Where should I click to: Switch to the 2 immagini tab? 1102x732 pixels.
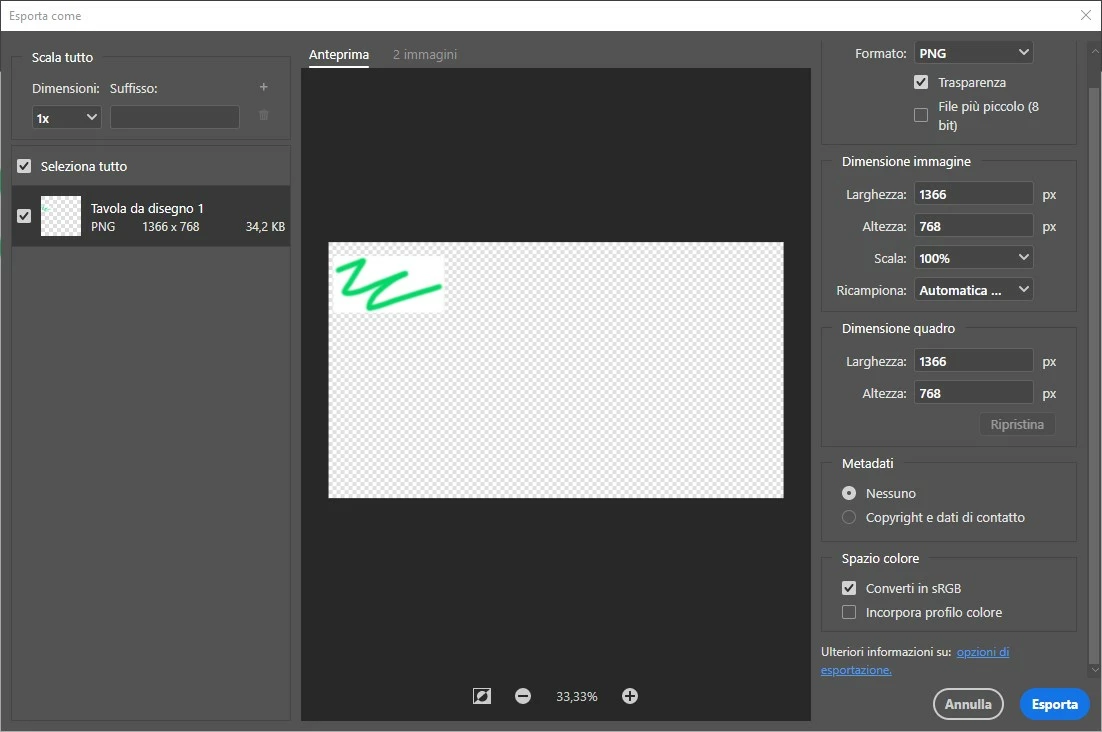[424, 55]
